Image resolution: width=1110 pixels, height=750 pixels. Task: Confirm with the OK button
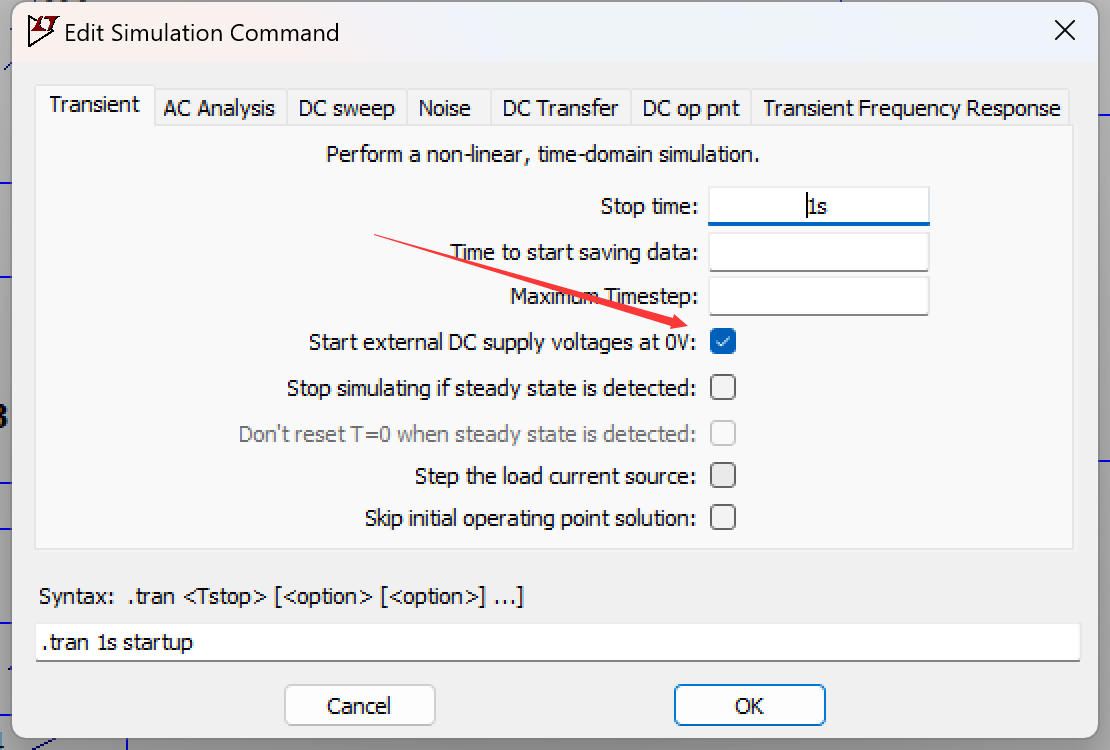749,705
